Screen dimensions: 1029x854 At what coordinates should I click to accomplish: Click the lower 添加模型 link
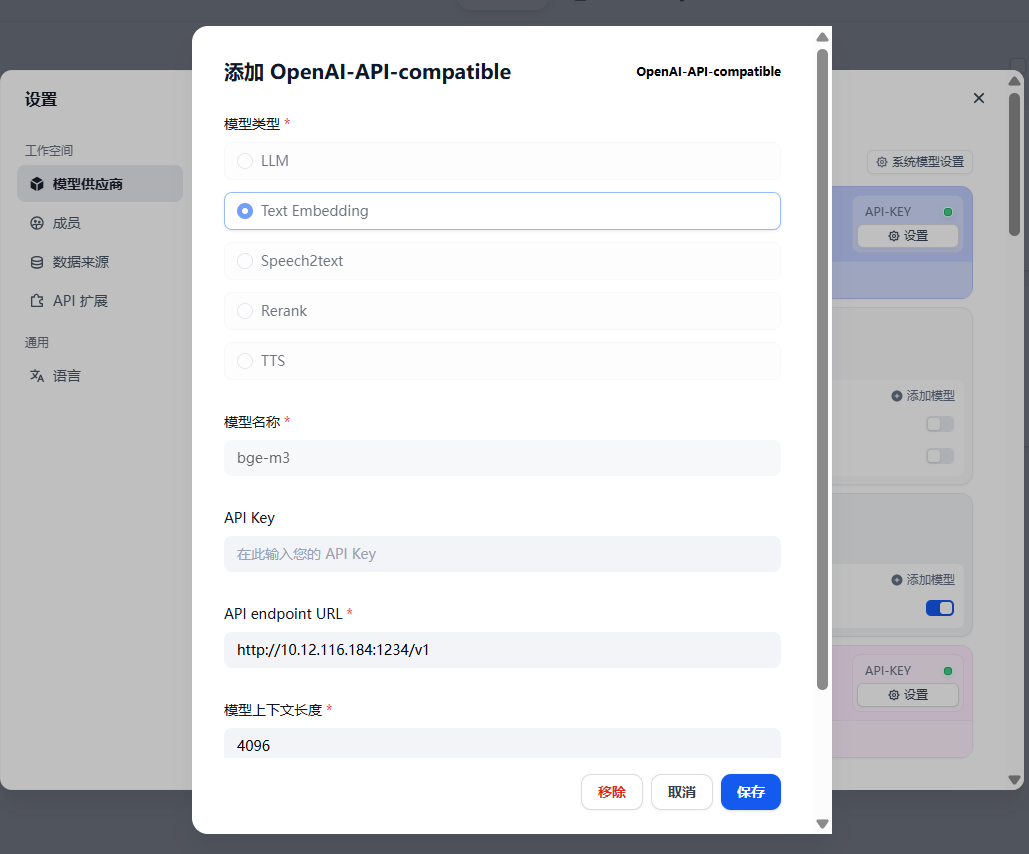click(923, 580)
